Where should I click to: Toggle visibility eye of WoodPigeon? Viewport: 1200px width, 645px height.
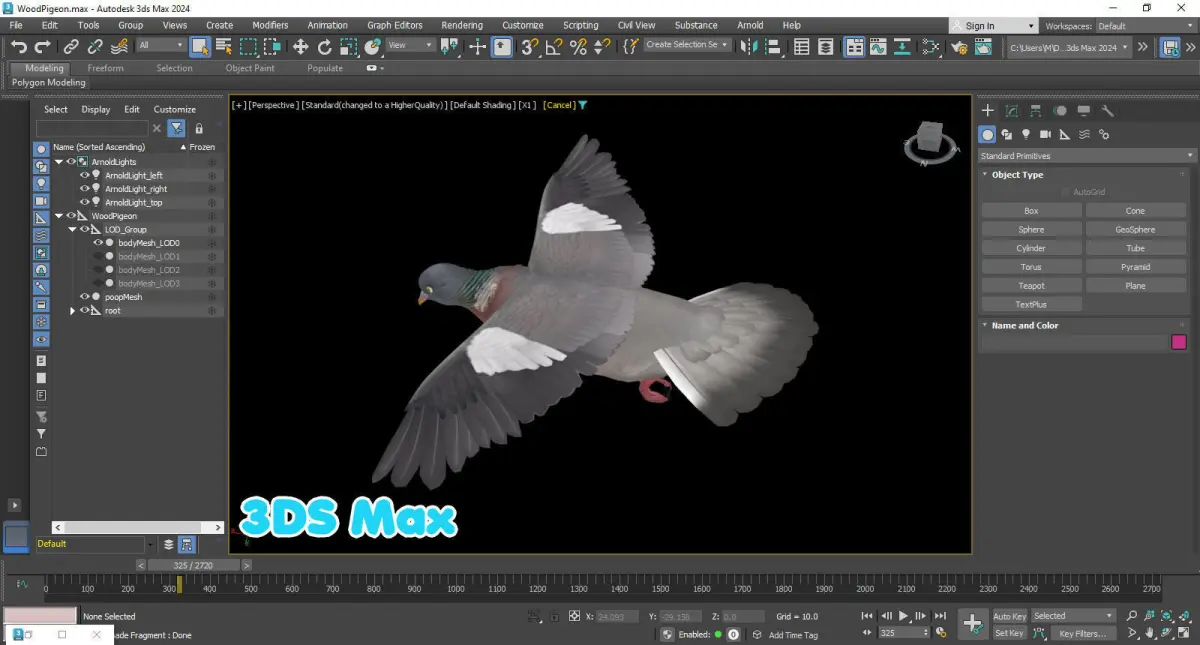tap(71, 216)
